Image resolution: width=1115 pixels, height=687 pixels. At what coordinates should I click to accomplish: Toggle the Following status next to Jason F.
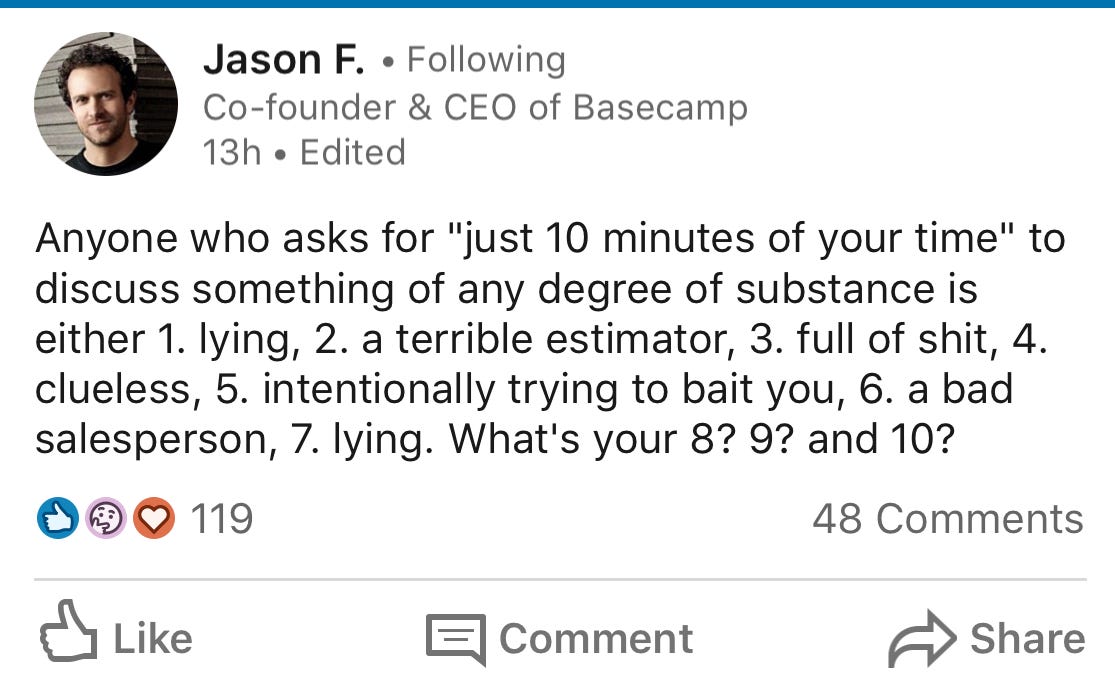click(486, 60)
